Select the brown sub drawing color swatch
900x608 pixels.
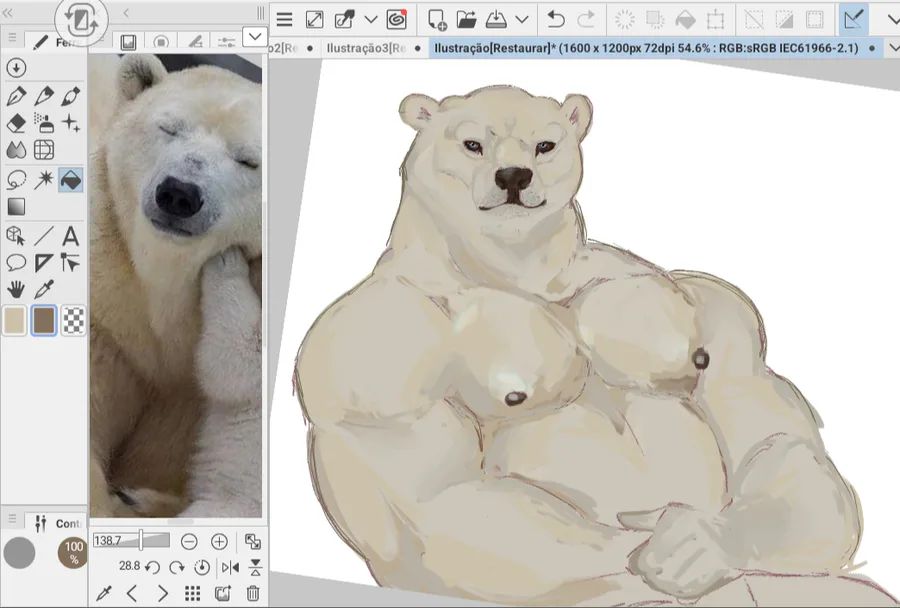click(44, 320)
